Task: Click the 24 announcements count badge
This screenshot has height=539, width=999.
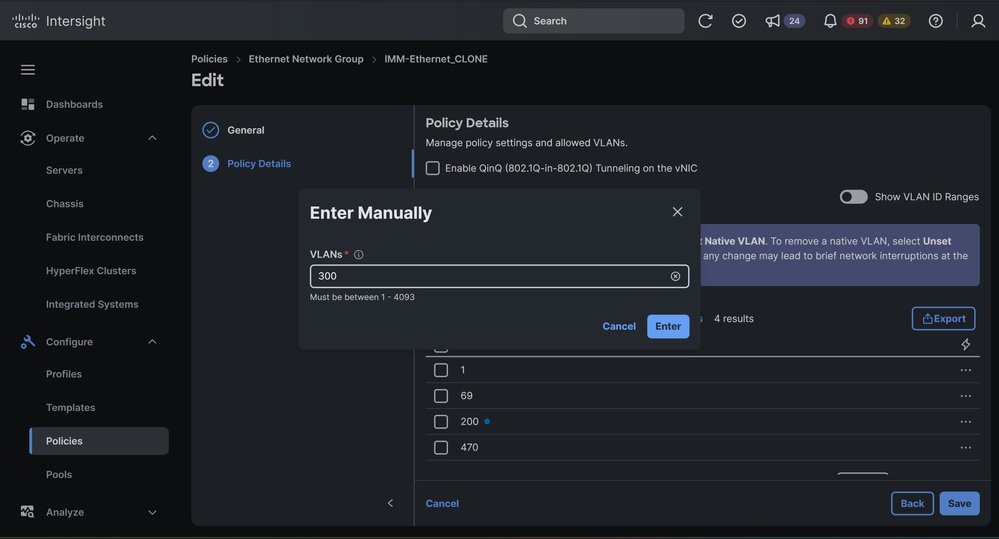Action: click(x=794, y=21)
